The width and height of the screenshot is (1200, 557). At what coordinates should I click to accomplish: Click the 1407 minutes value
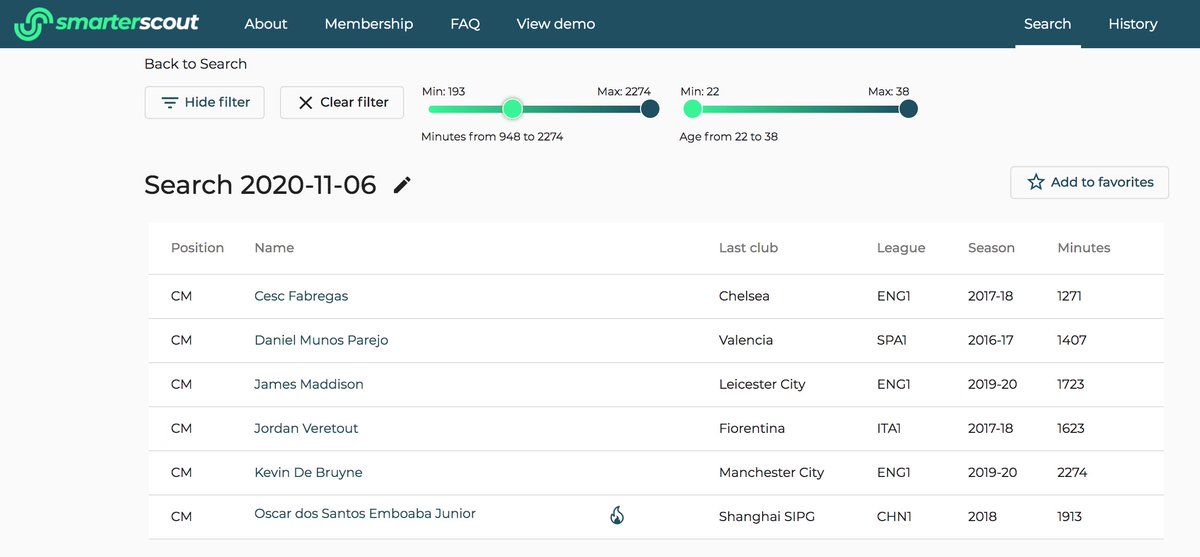point(1071,340)
